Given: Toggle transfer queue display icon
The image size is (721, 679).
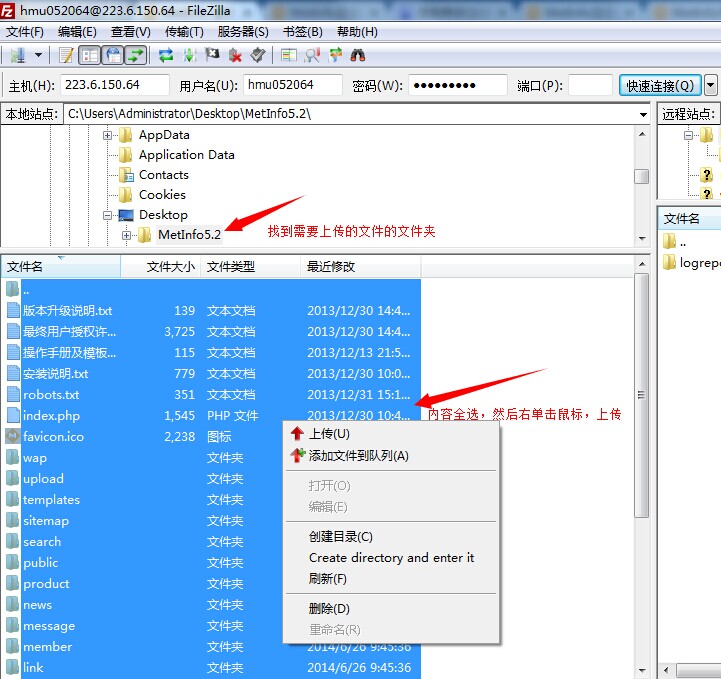Looking at the screenshot, I should (x=136, y=56).
